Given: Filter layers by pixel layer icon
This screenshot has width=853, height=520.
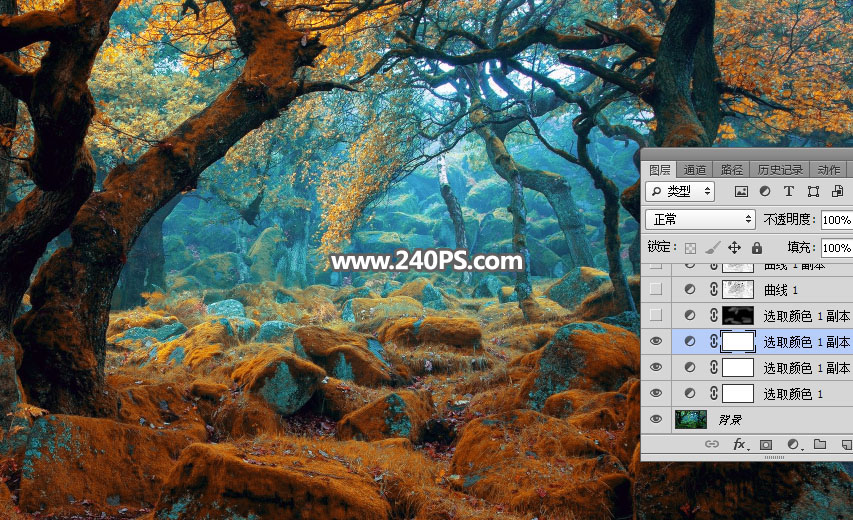Looking at the screenshot, I should pos(741,191).
